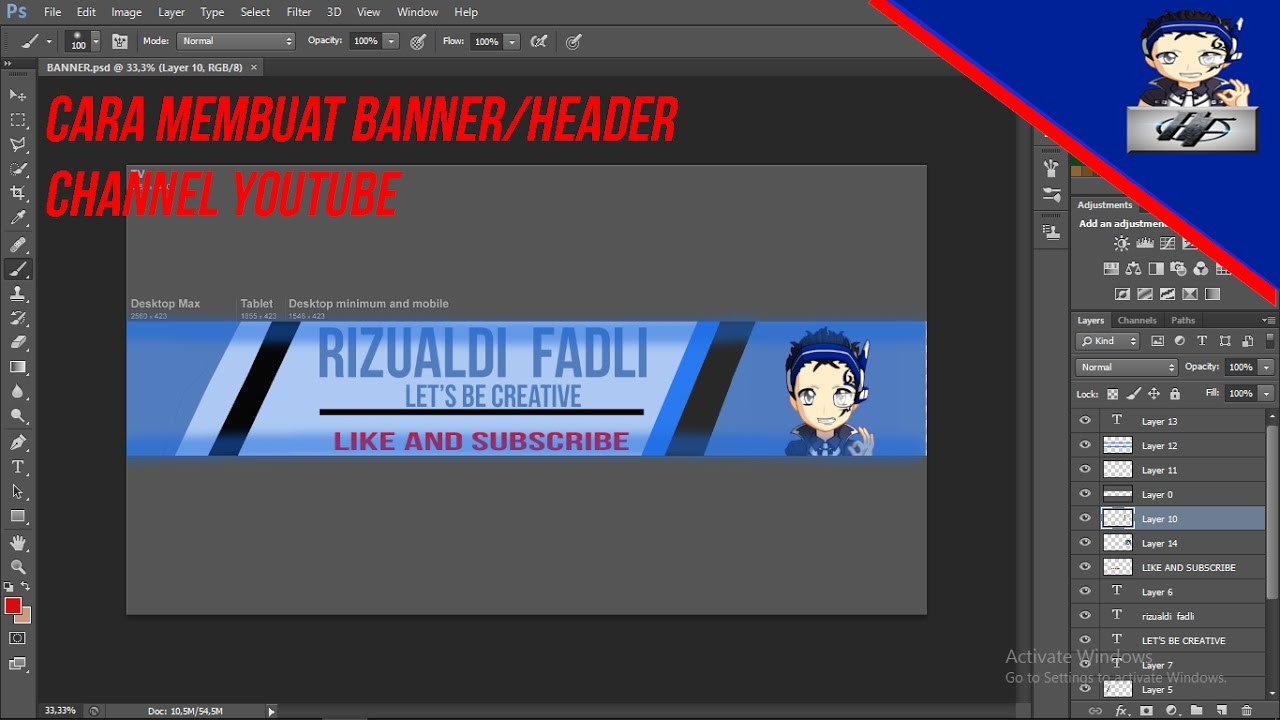Open brush Mode dropdown
The width and height of the screenshot is (1280, 720).
[x=236, y=41]
